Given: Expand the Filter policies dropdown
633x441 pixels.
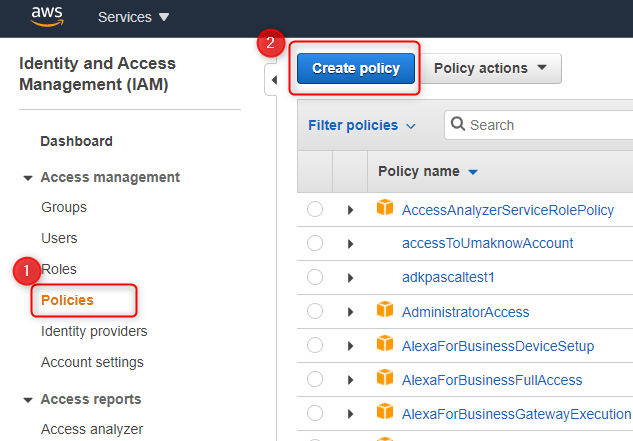Looking at the screenshot, I should pyautogui.click(x=362, y=125).
